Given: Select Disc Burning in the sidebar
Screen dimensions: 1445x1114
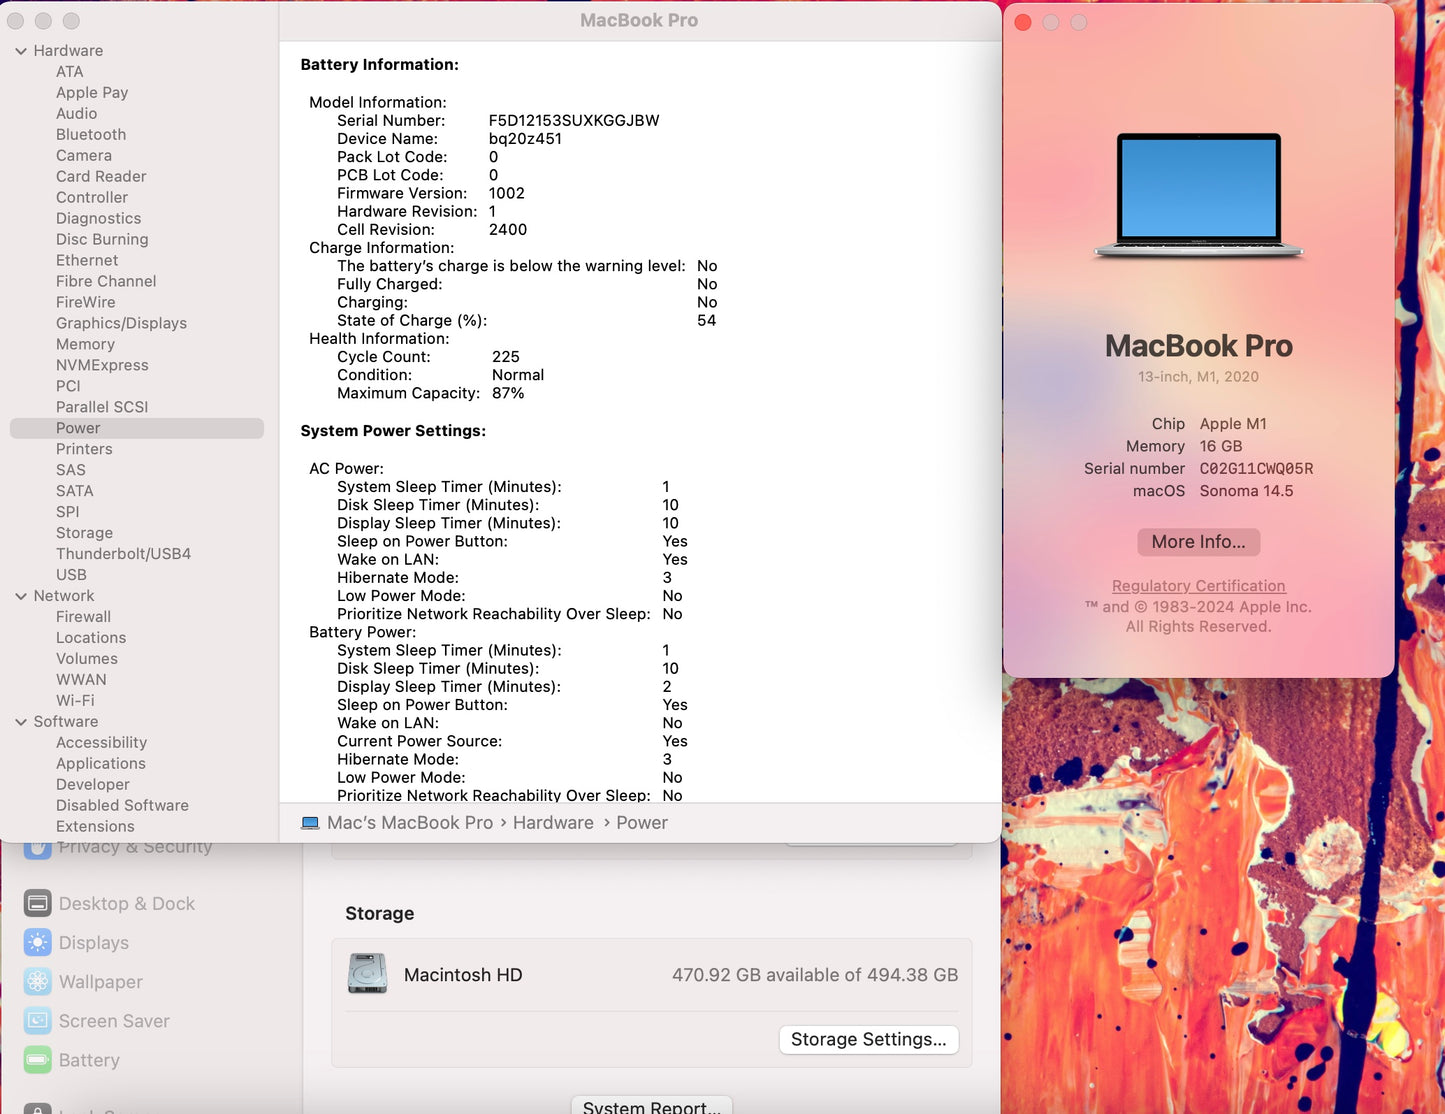Looking at the screenshot, I should (x=102, y=240).
